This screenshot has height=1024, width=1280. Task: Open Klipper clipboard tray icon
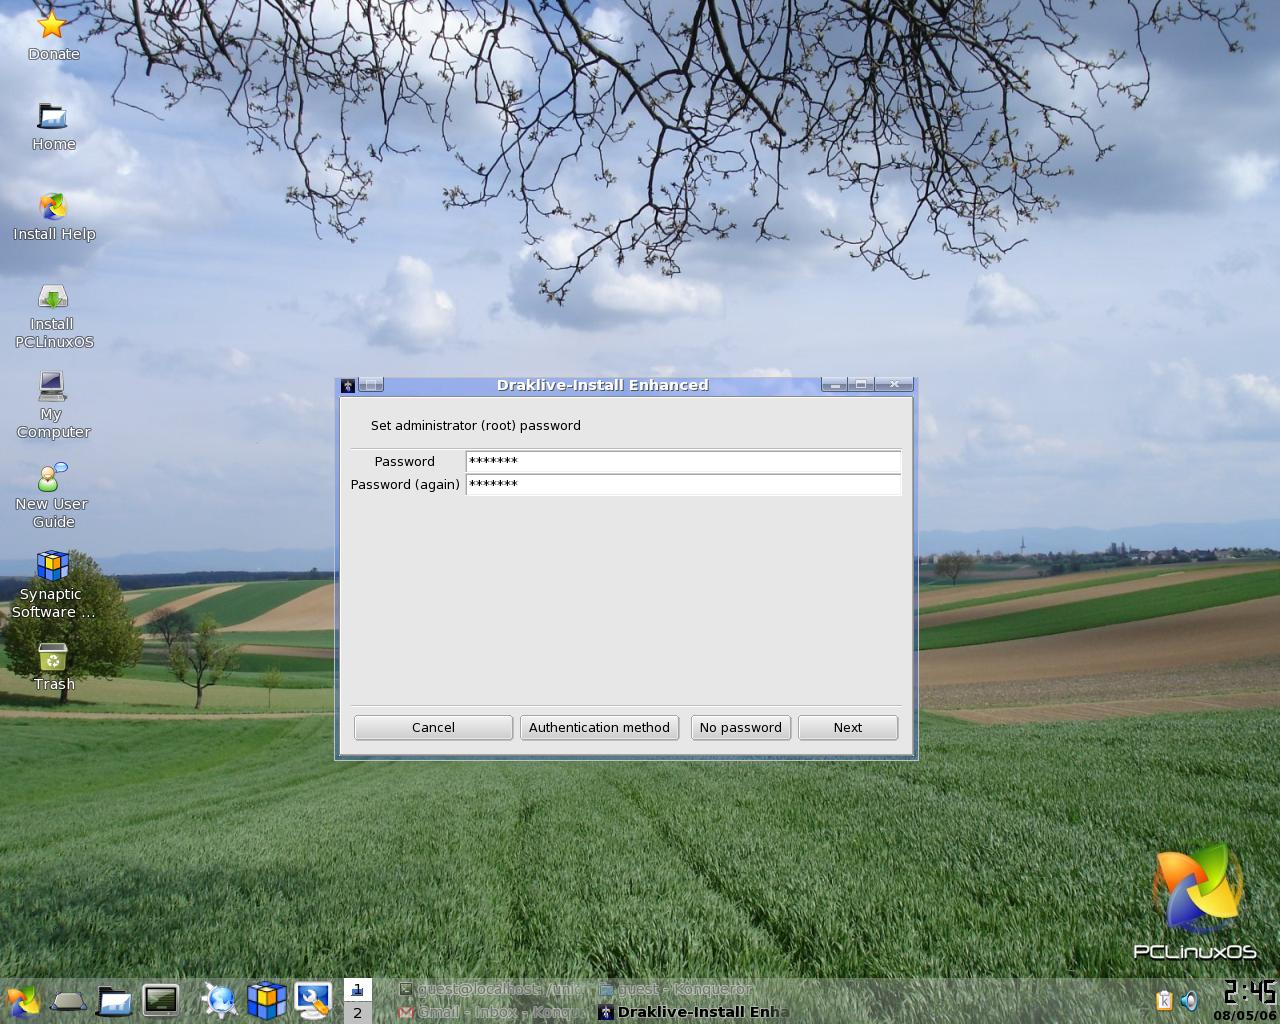click(1164, 1001)
